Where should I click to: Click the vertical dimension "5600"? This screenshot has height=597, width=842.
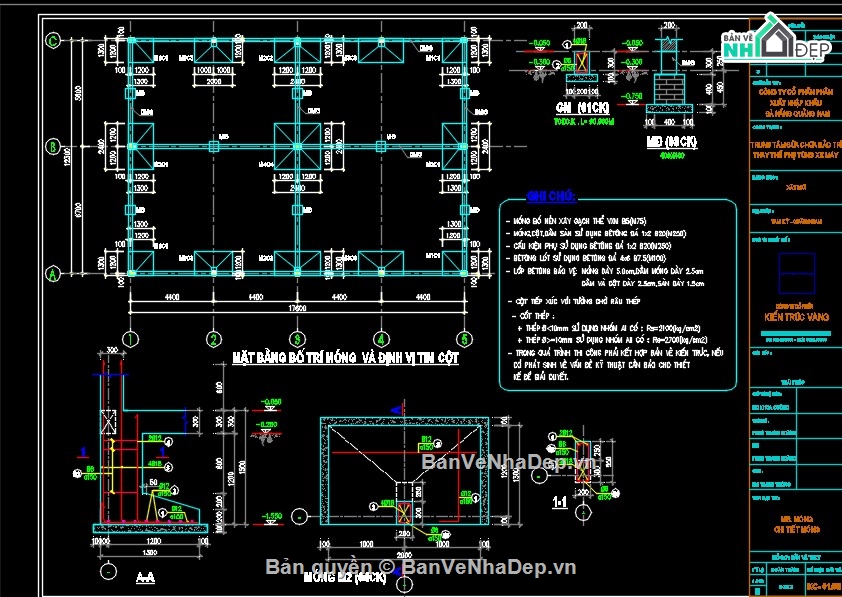tap(78, 93)
